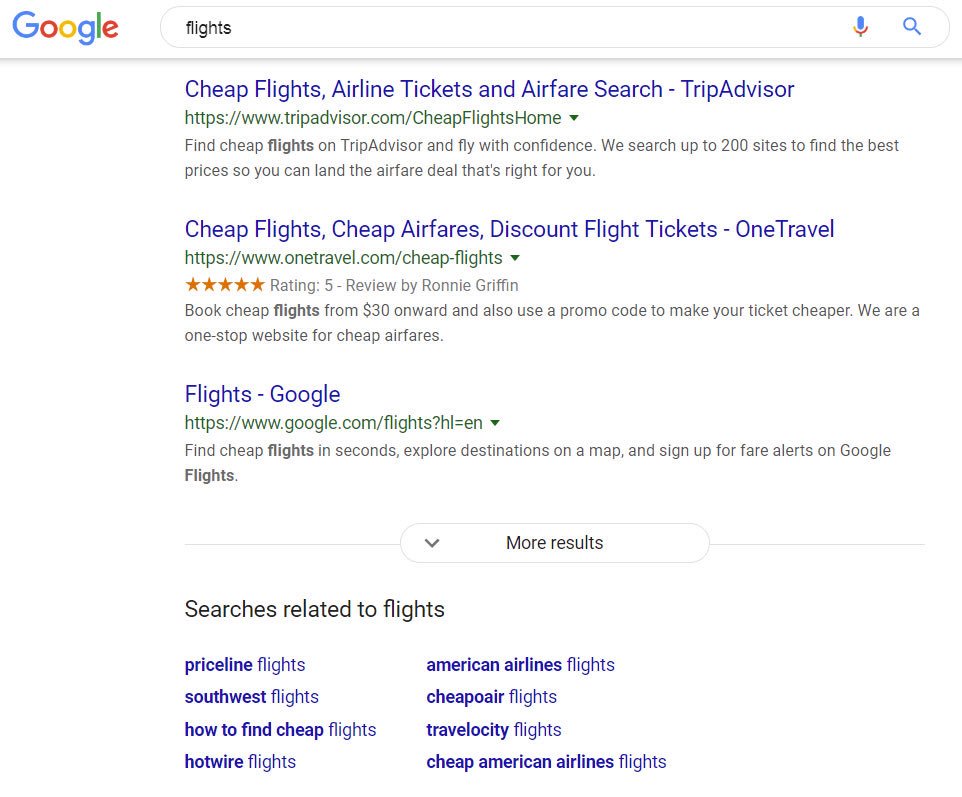Viewport: 962px width, 797px height.
Task: Open the TripAdvisor result URL dropdown arrow
Action: (574, 118)
